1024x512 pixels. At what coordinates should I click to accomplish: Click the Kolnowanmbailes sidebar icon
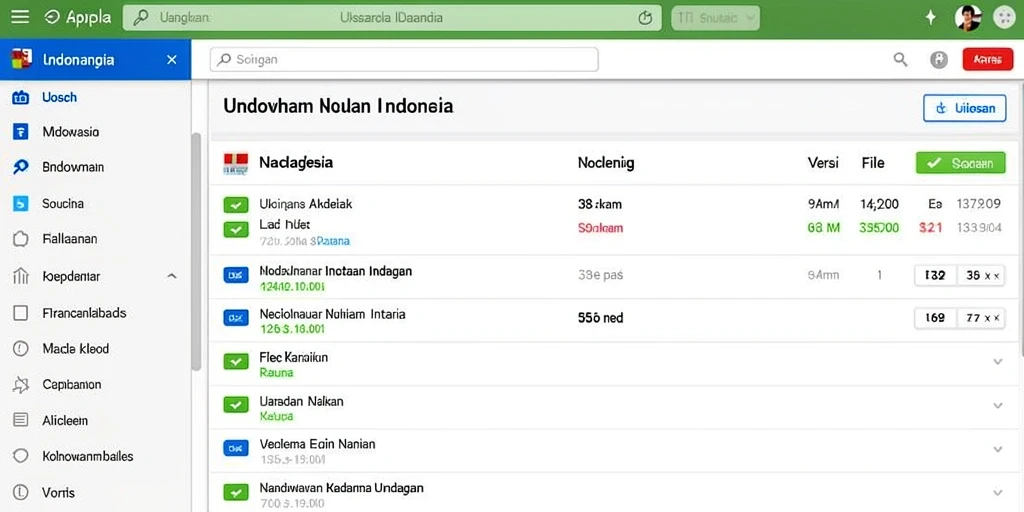click(x=21, y=456)
